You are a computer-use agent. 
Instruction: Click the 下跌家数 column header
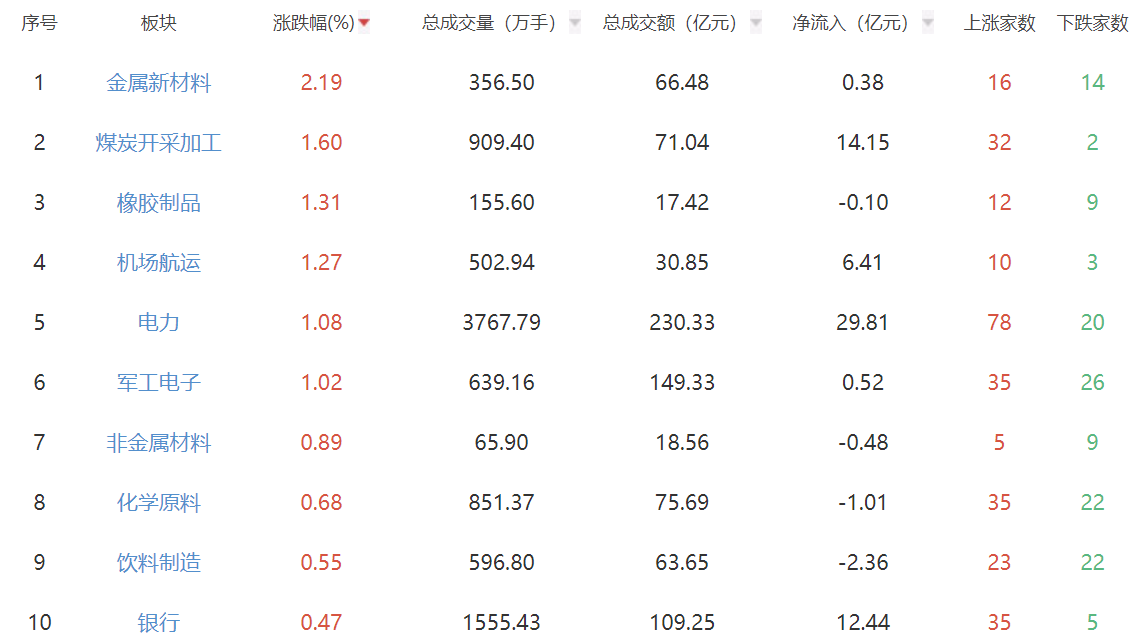point(1093,23)
